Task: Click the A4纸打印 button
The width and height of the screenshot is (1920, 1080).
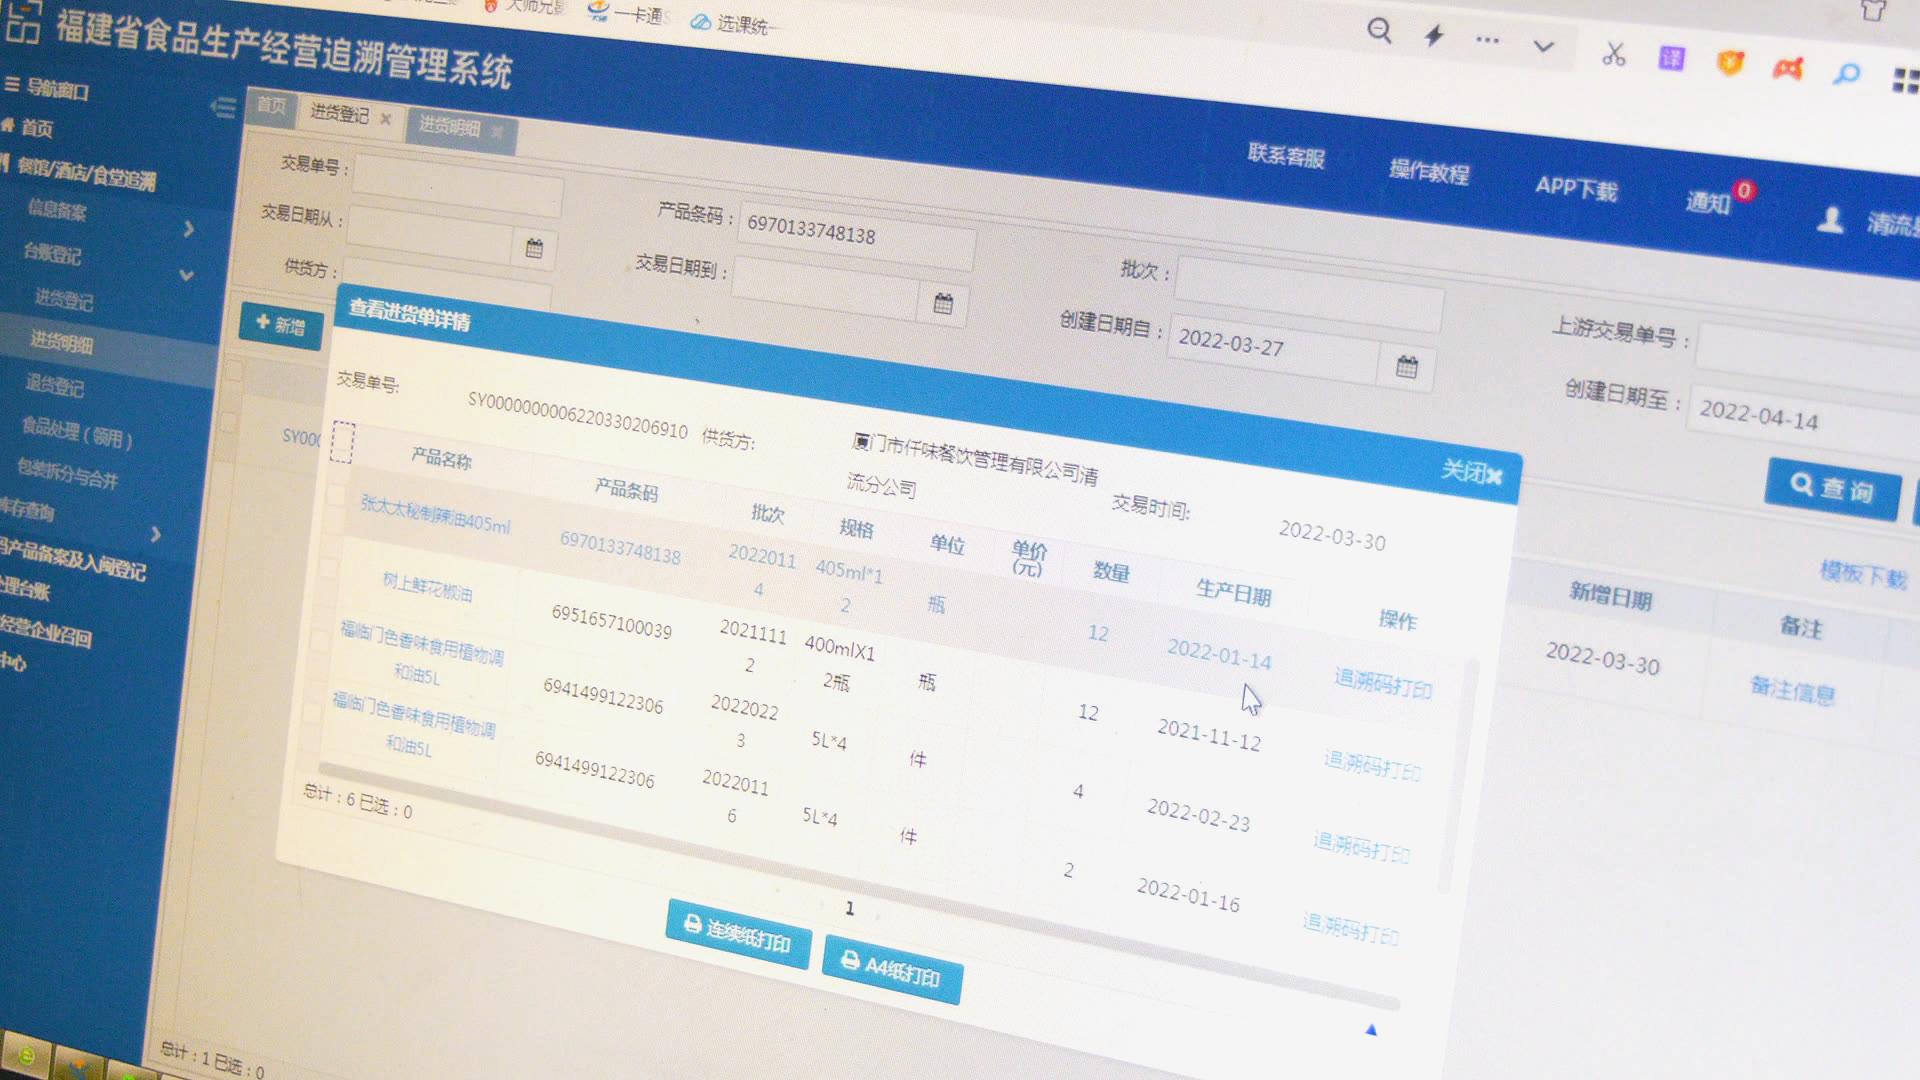Action: pos(892,969)
